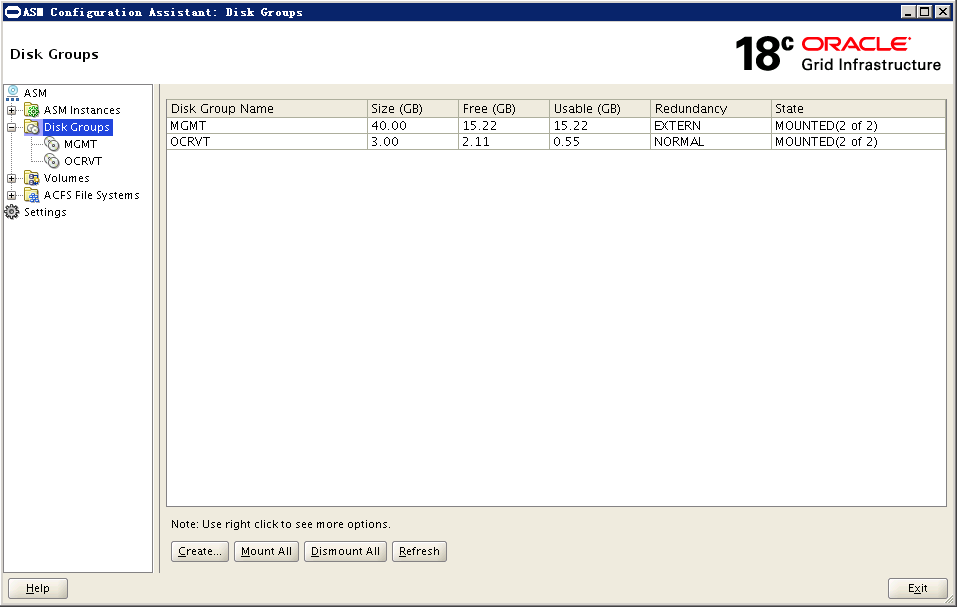Image resolution: width=957 pixels, height=607 pixels.
Task: Select the MGMT row name cell
Action: 267,126
